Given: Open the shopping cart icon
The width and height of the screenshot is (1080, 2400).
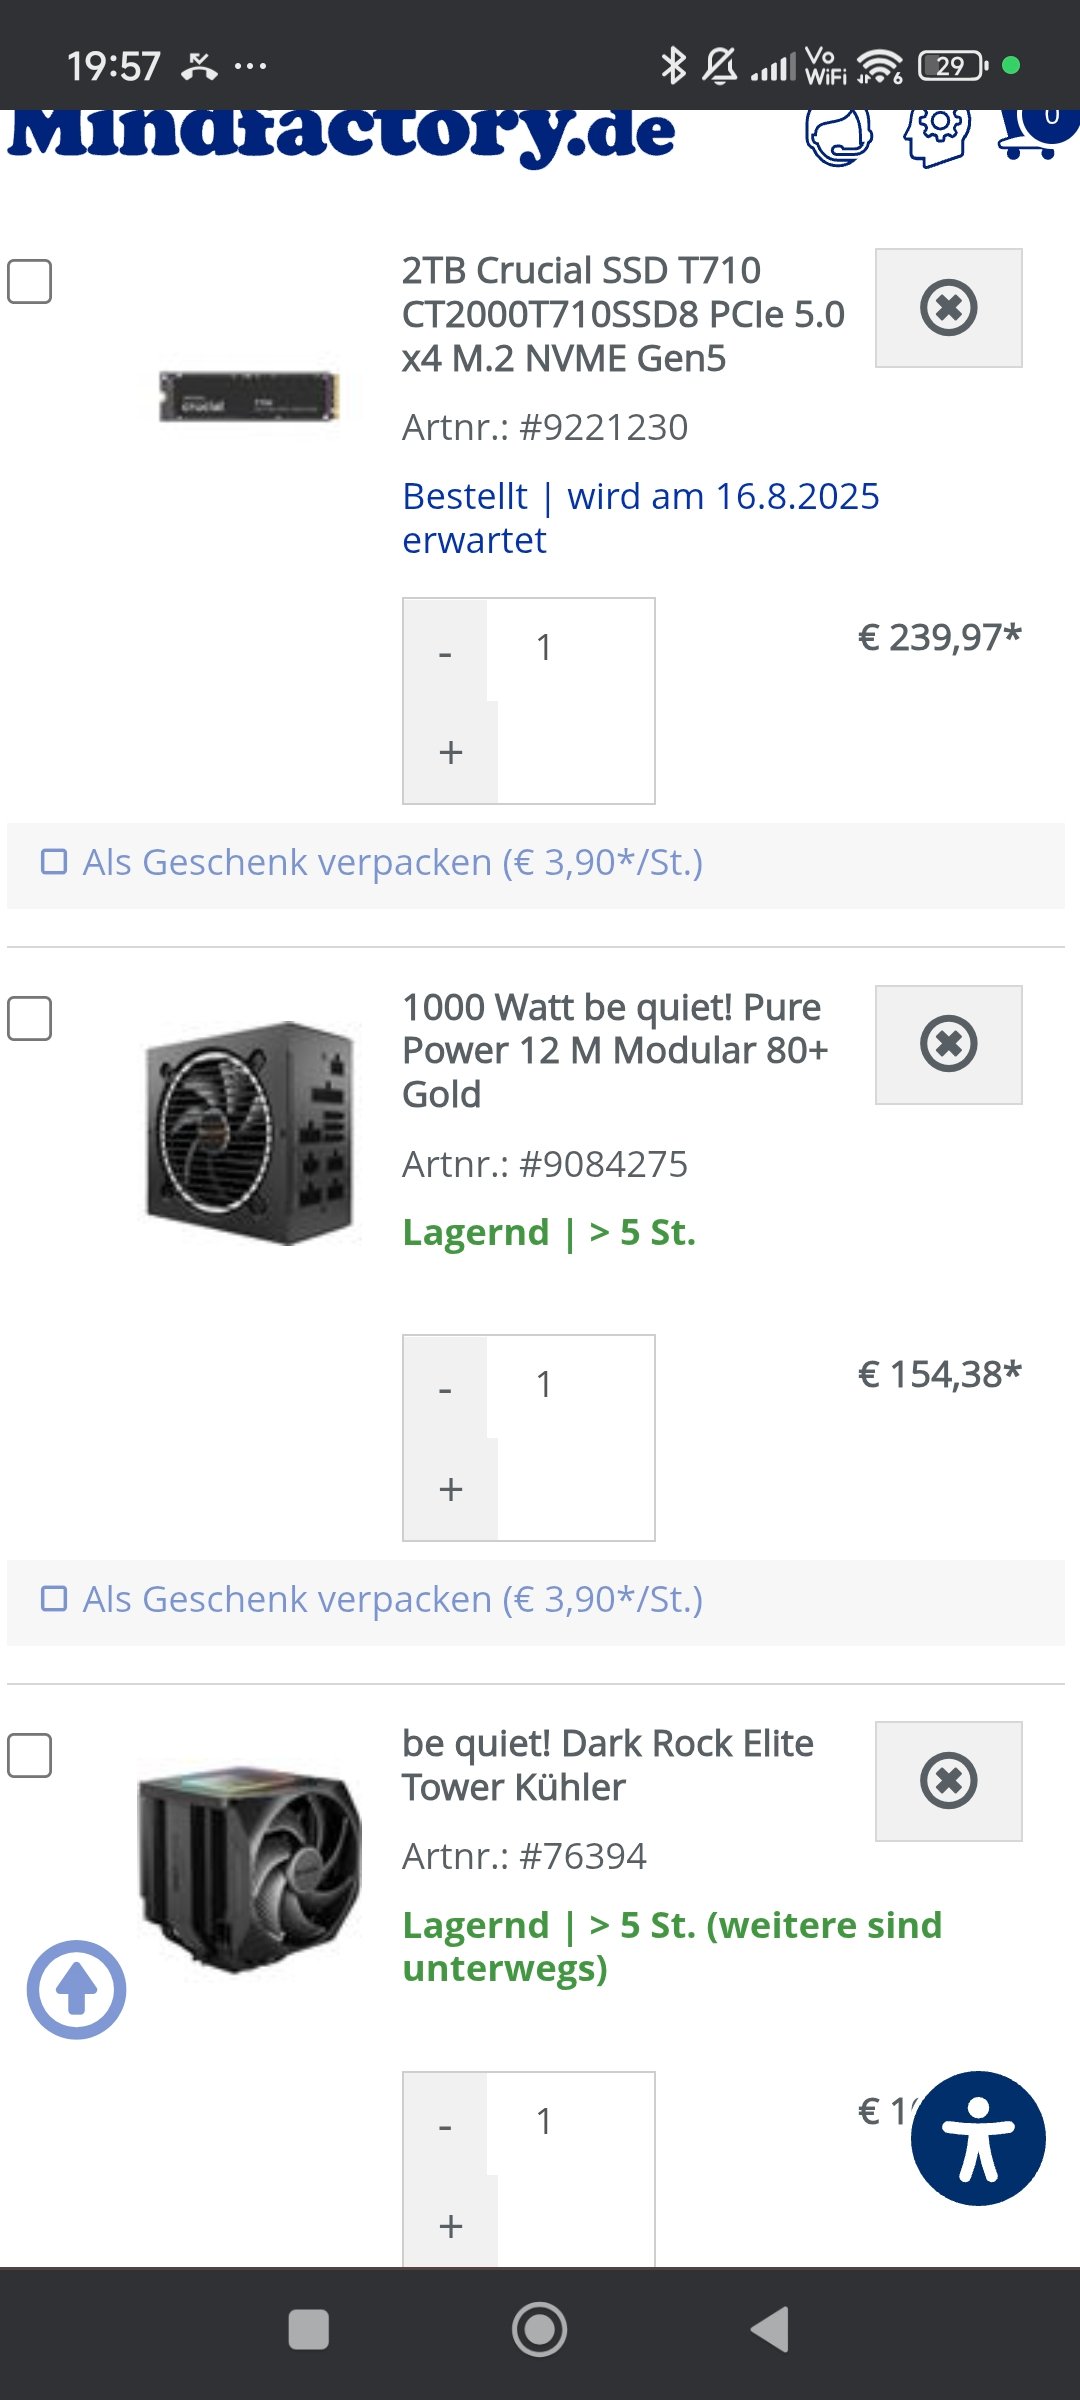Looking at the screenshot, I should pyautogui.click(x=1030, y=134).
